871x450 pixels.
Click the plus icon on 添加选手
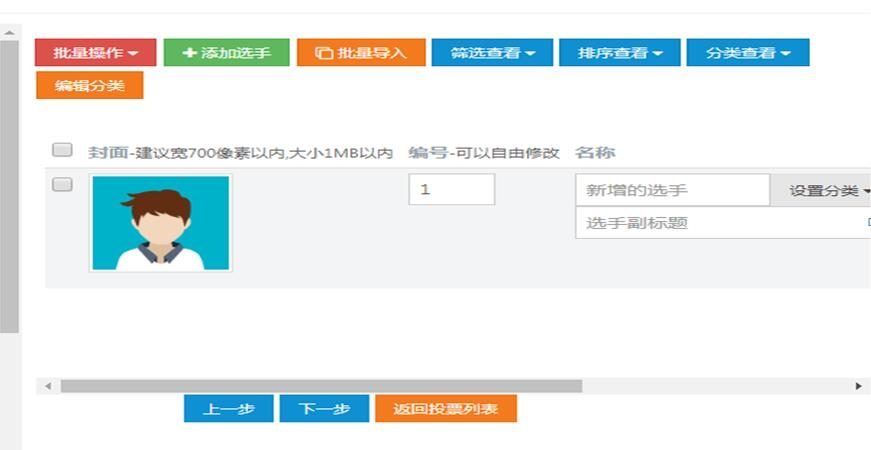tap(190, 53)
